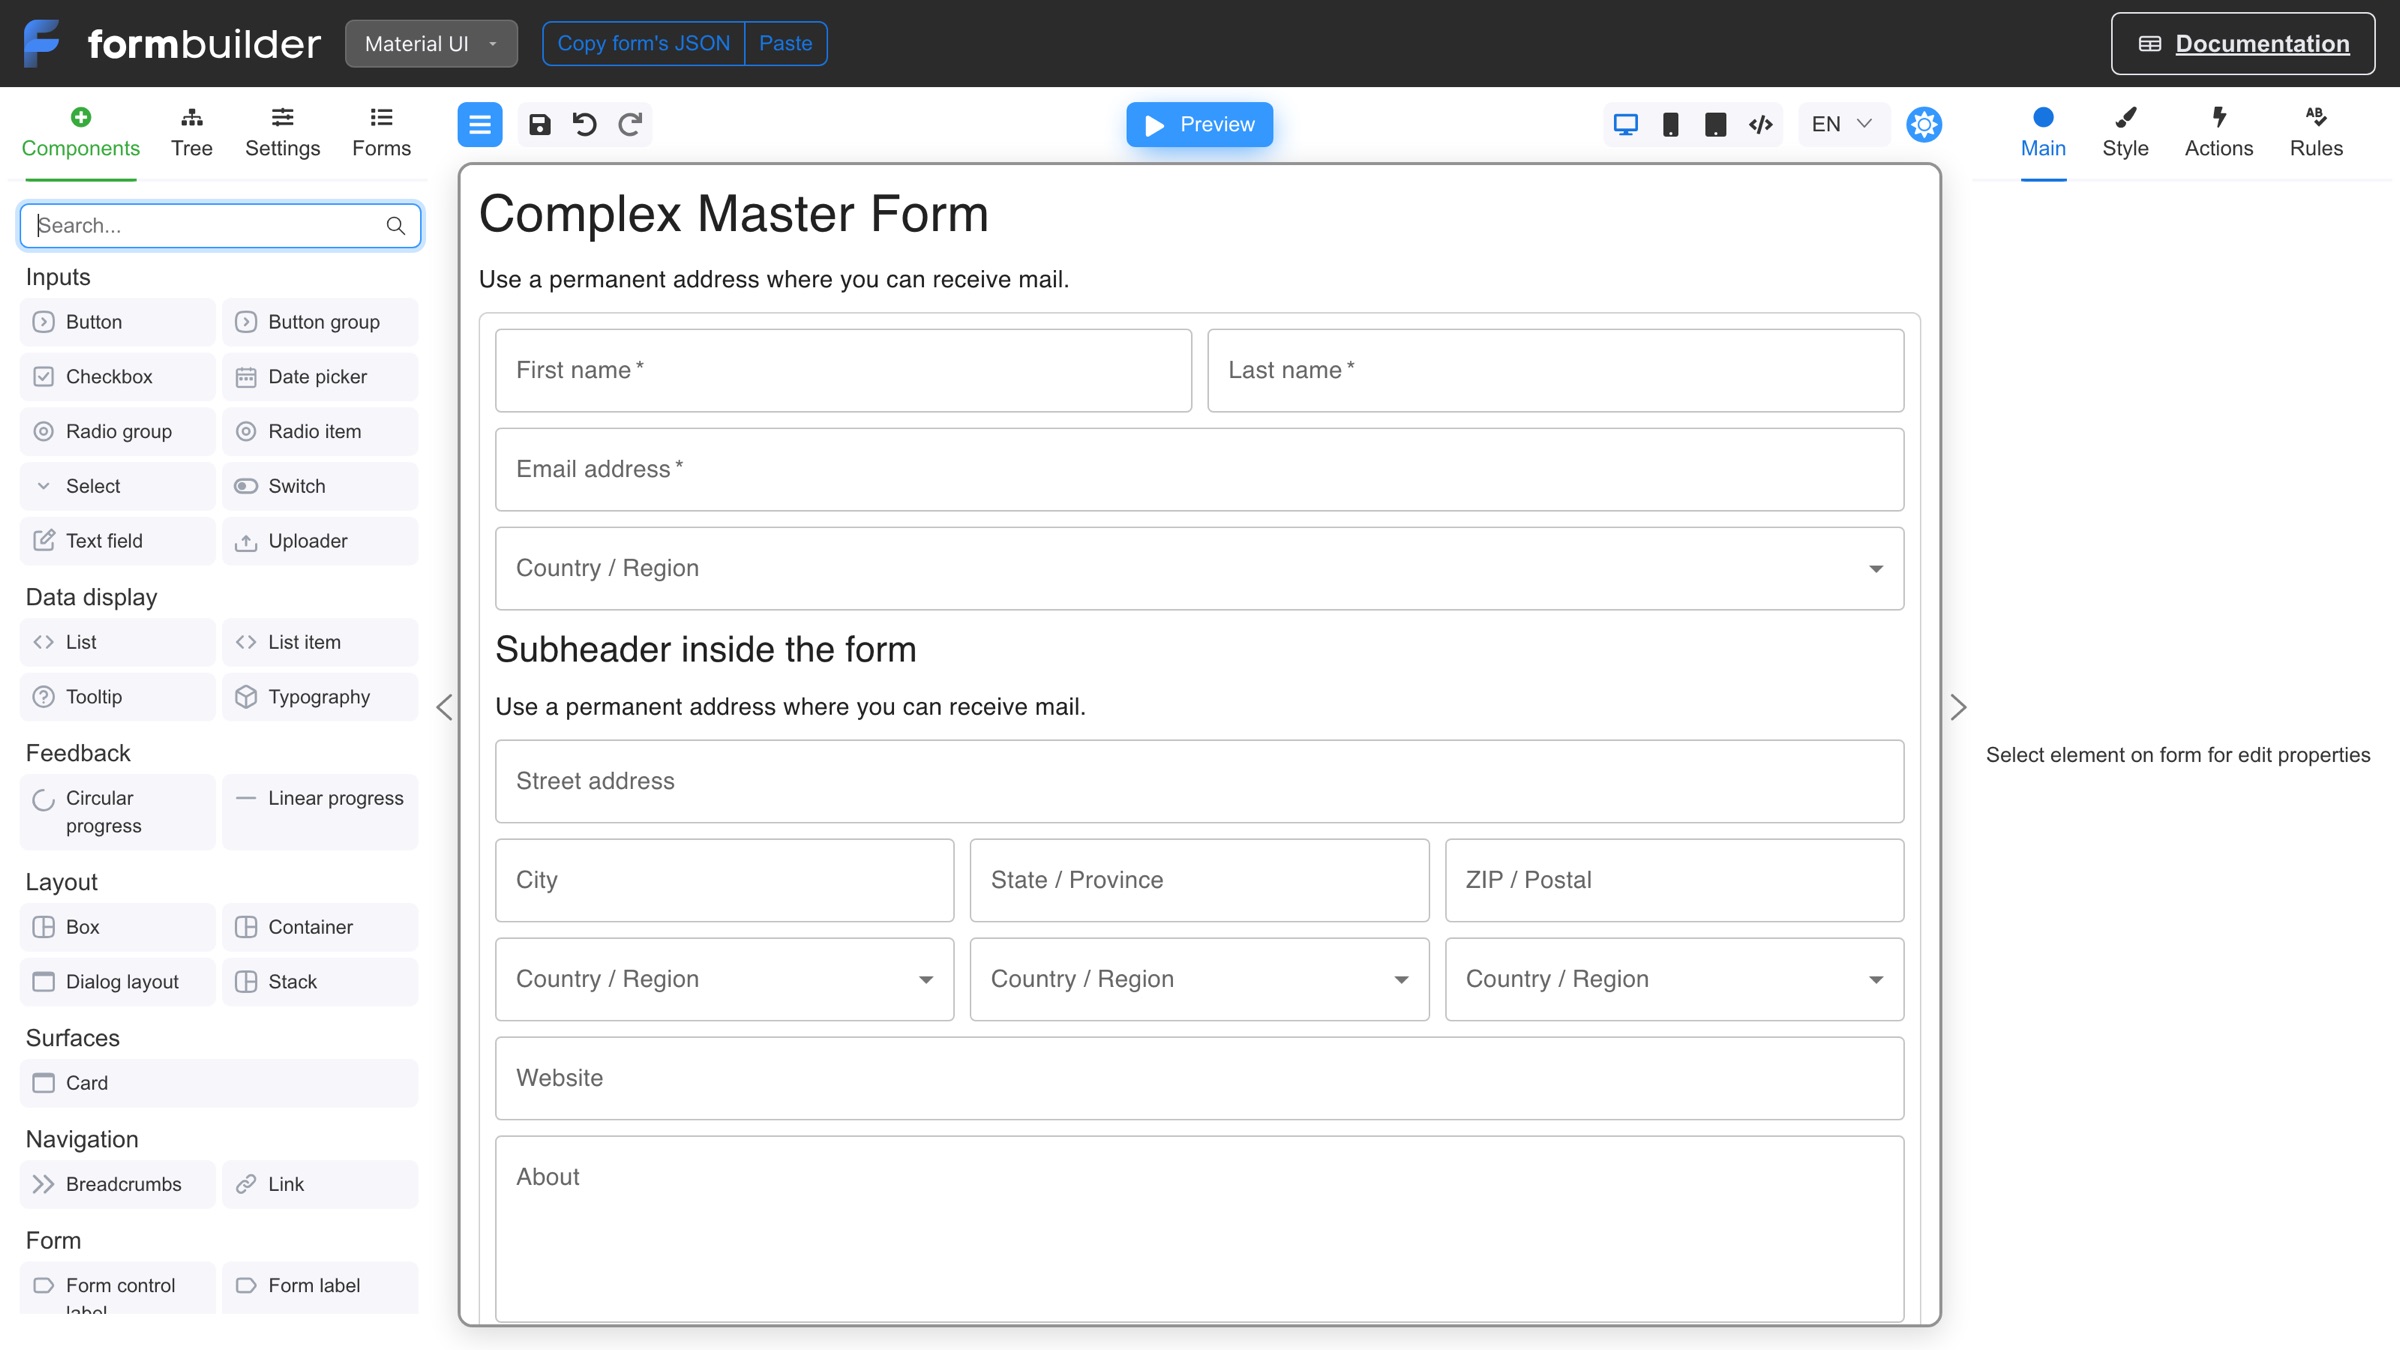Click the First name field
2400x1350 pixels.
pyautogui.click(x=843, y=370)
